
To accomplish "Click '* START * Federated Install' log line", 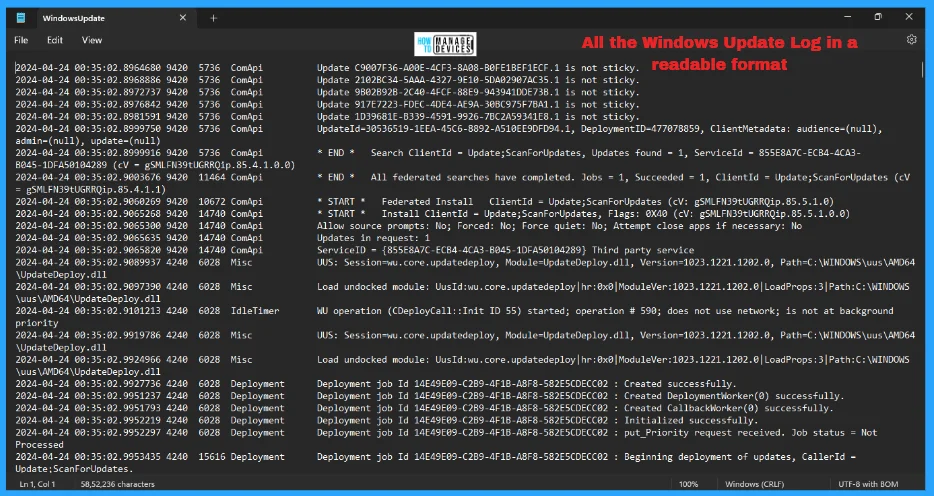I will click(425, 202).
